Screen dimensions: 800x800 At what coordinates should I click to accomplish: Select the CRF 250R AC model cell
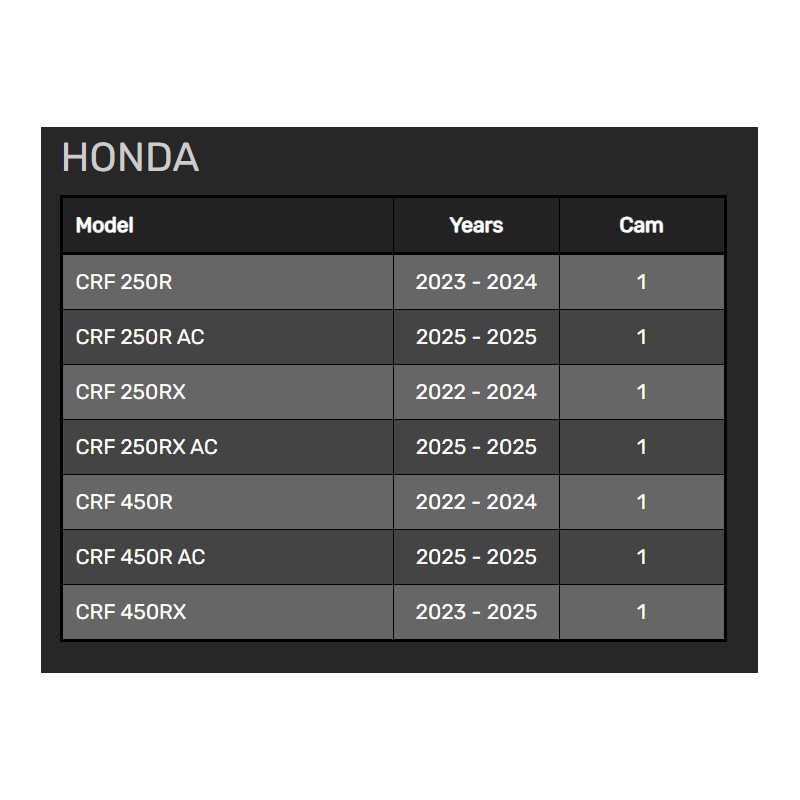point(140,337)
